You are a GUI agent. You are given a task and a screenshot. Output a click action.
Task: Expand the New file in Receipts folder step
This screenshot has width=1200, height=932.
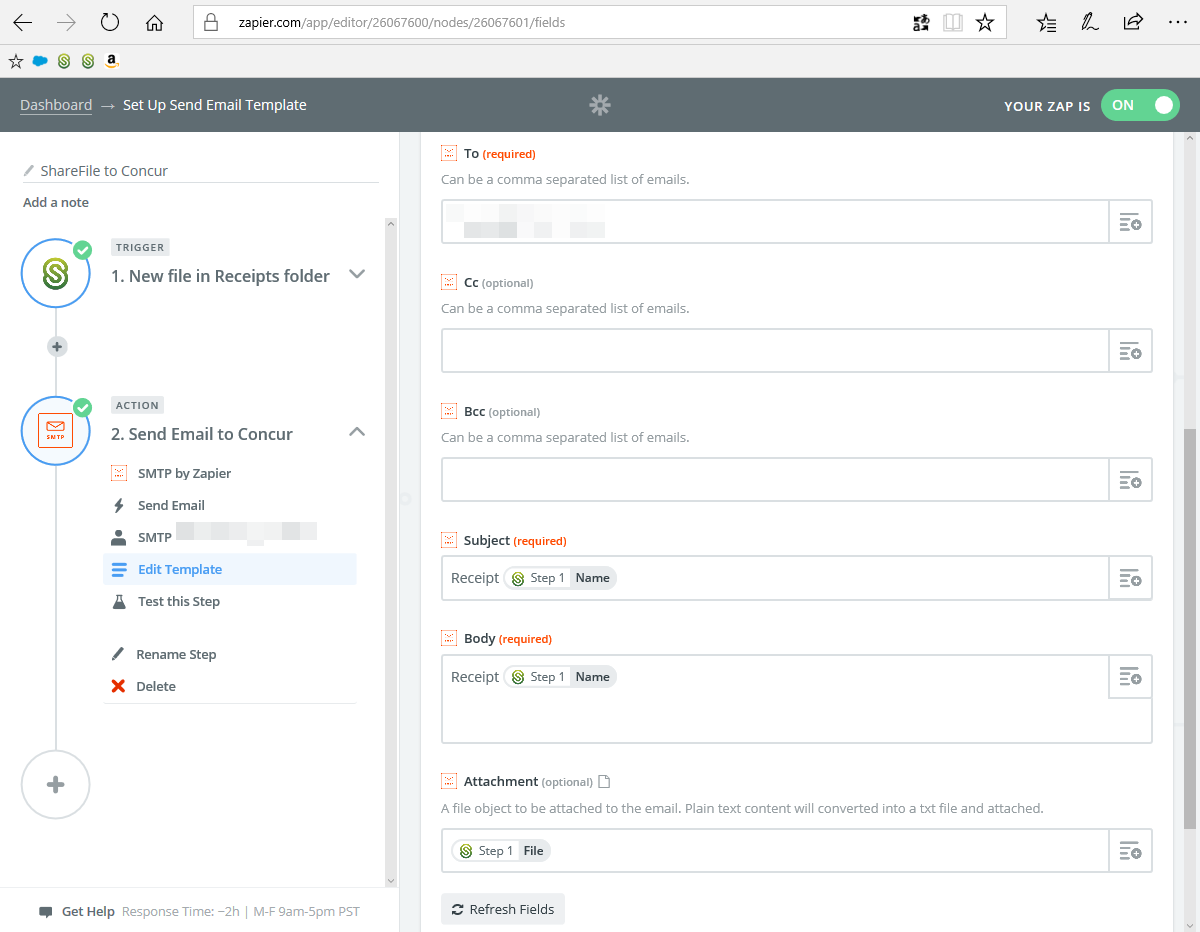tap(357, 275)
